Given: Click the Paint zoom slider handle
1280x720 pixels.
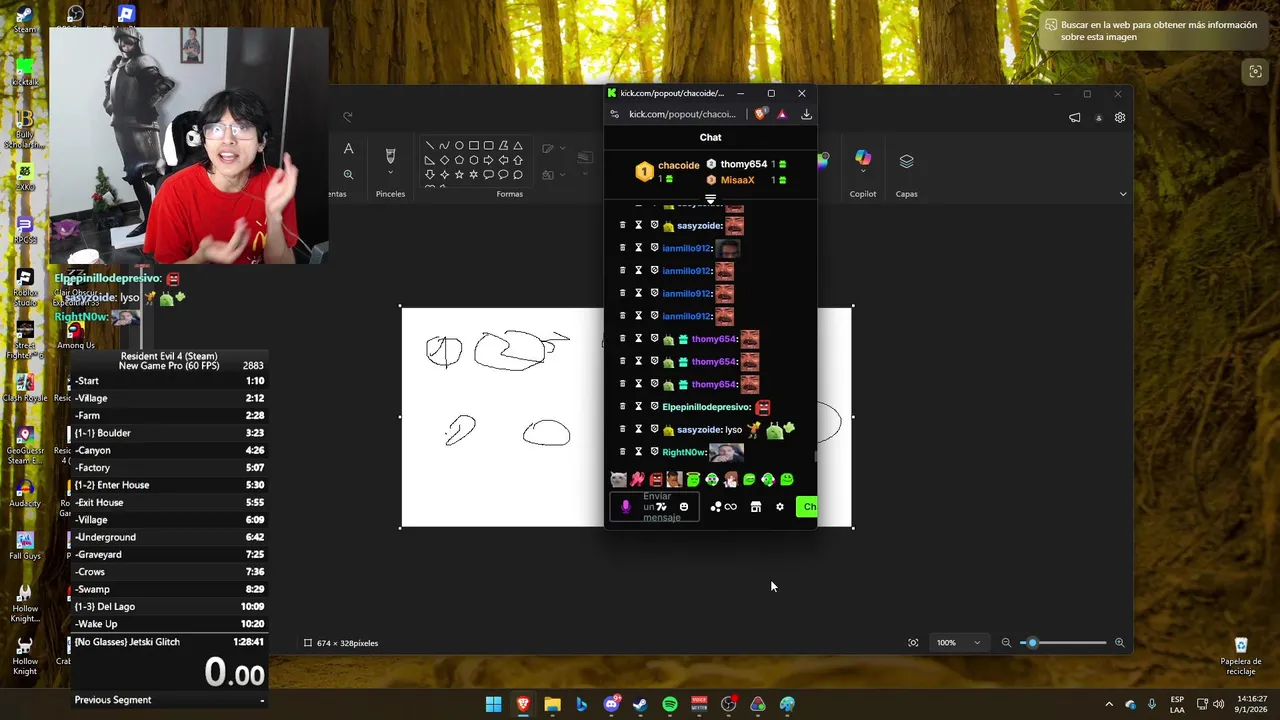Looking at the screenshot, I should pyautogui.click(x=1032, y=643).
